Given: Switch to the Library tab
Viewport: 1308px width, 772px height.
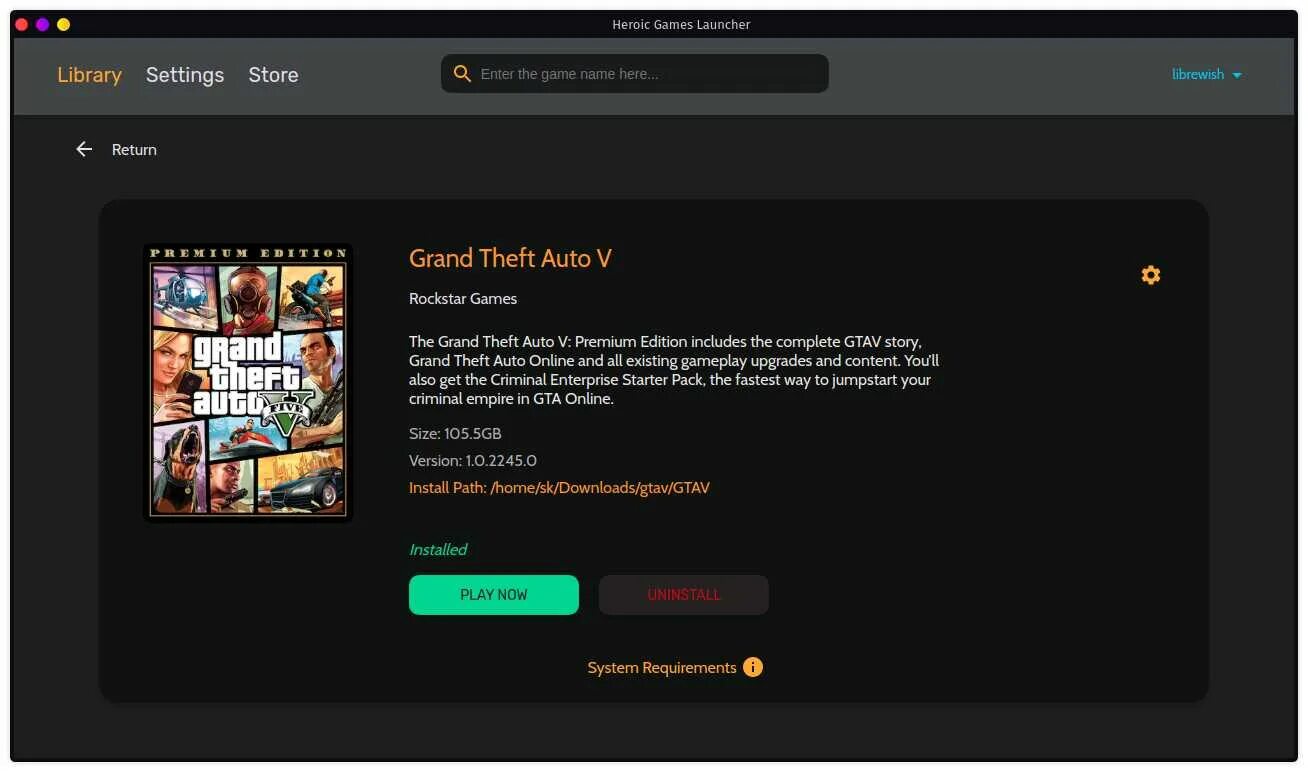Looking at the screenshot, I should point(89,75).
